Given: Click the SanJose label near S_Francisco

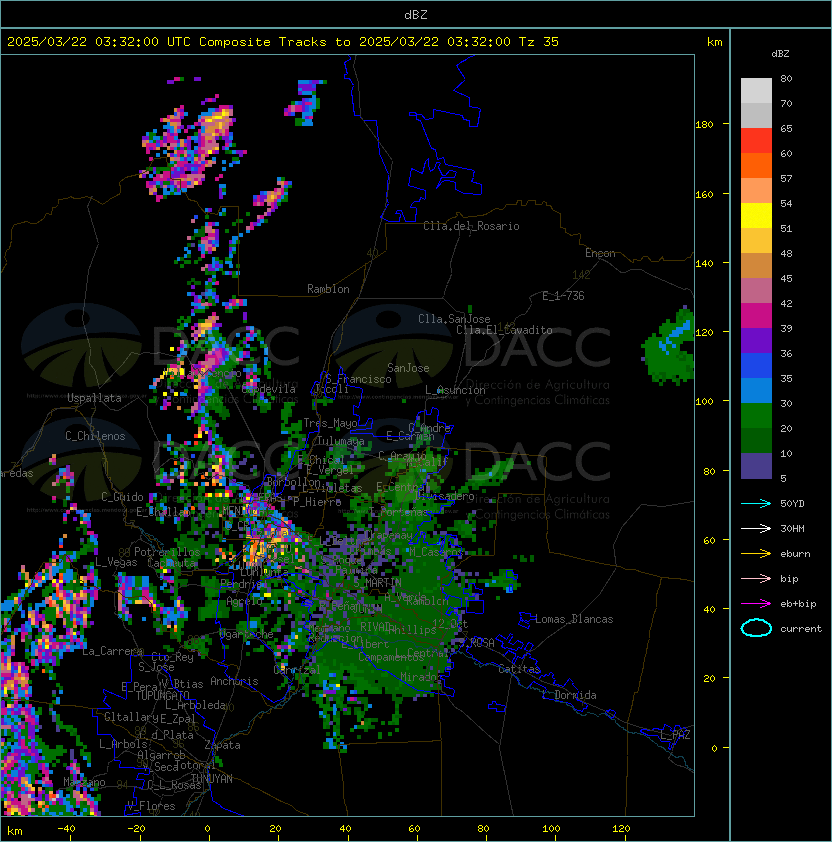Looking at the screenshot, I should click(x=408, y=368).
